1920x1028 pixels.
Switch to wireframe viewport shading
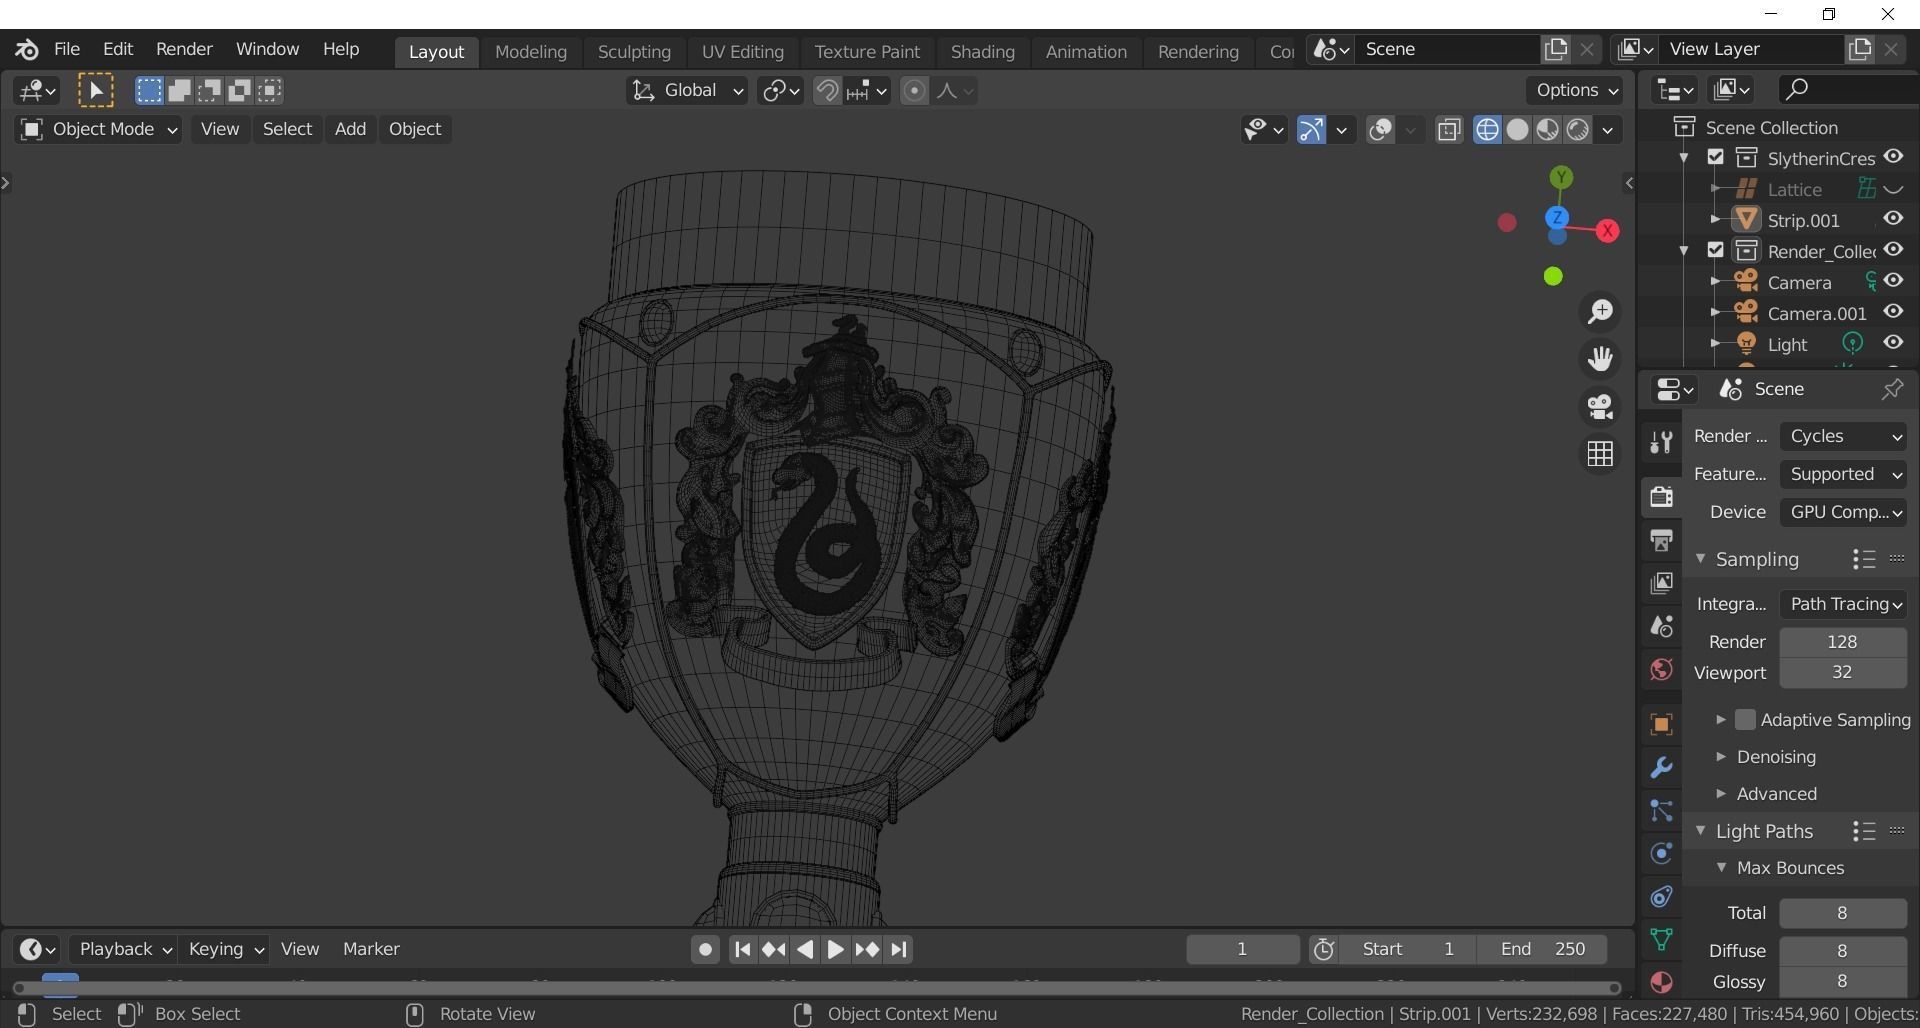coord(1487,129)
